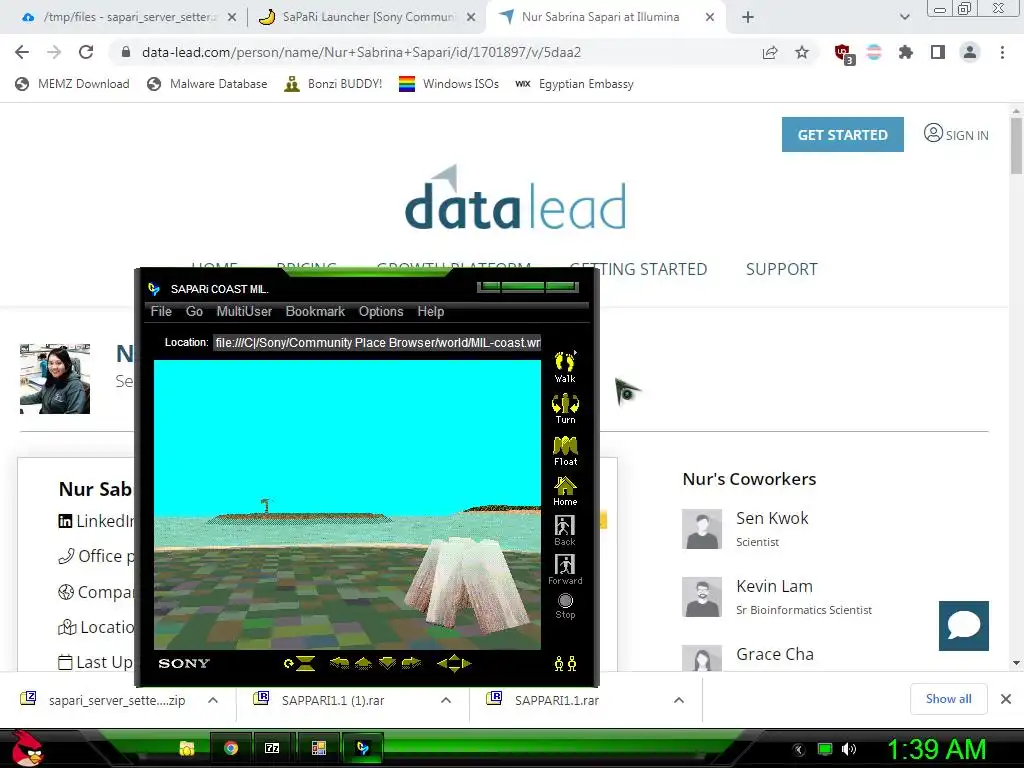Open the GETTING STARTED nav link

point(639,269)
